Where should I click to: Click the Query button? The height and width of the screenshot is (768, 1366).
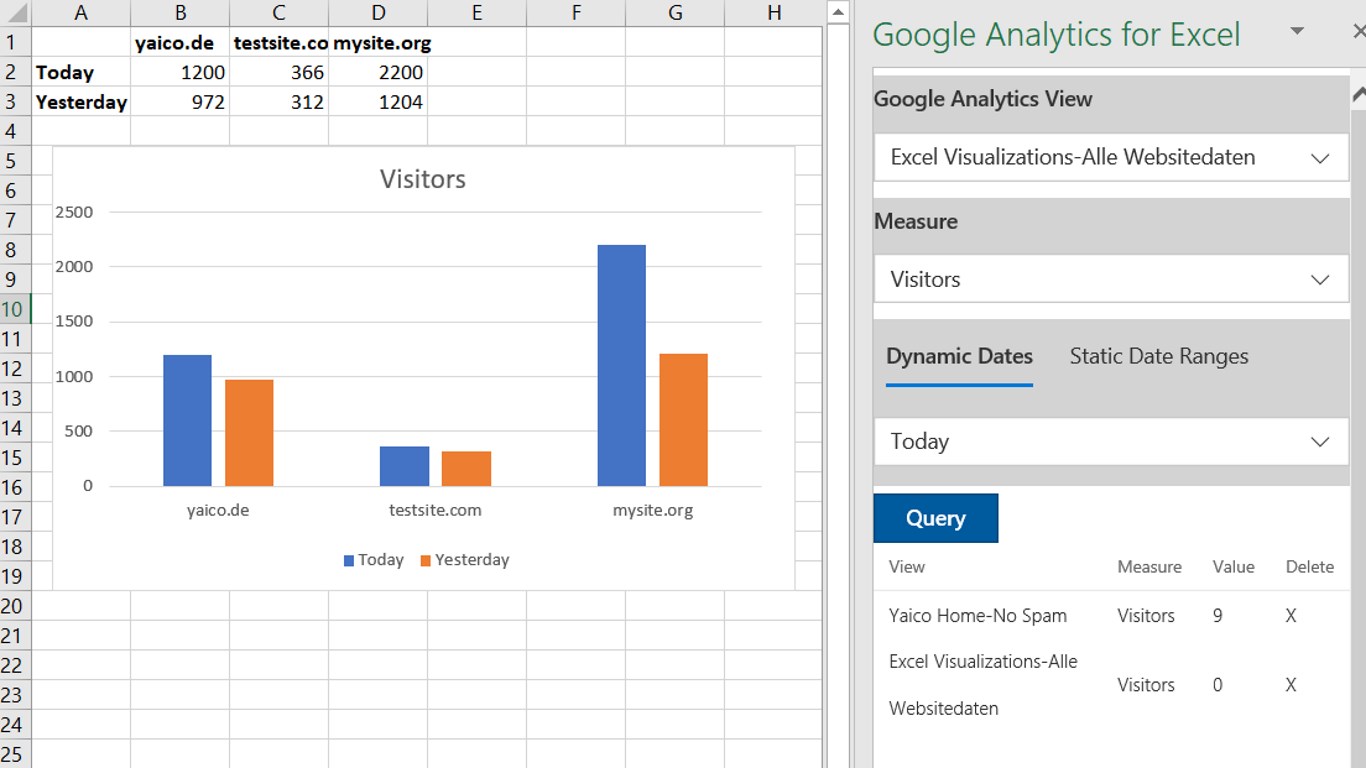coord(936,518)
